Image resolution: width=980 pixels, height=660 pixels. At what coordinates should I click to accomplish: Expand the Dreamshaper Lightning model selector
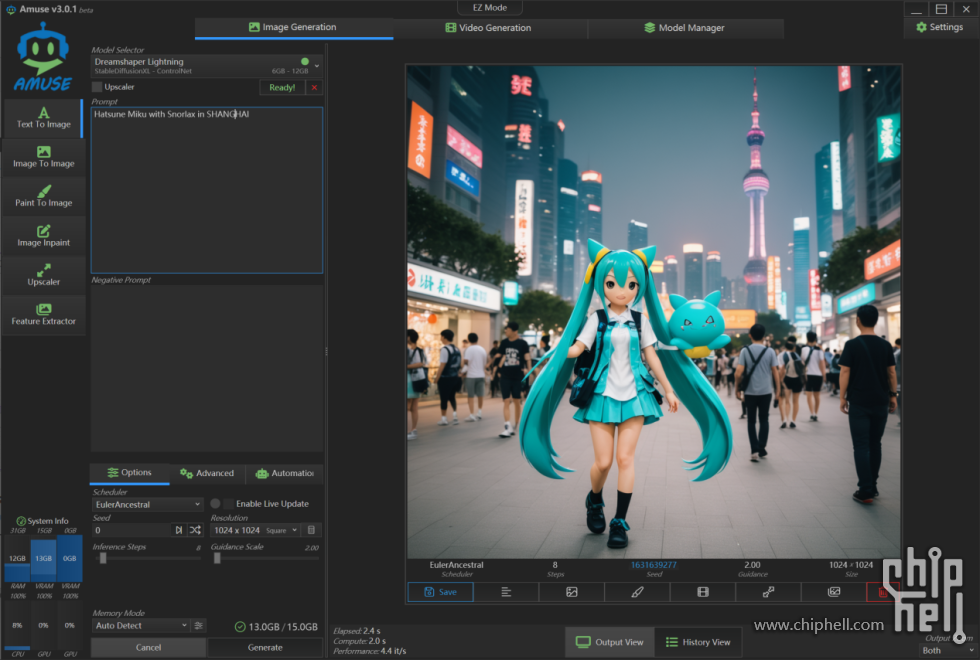coord(206,66)
